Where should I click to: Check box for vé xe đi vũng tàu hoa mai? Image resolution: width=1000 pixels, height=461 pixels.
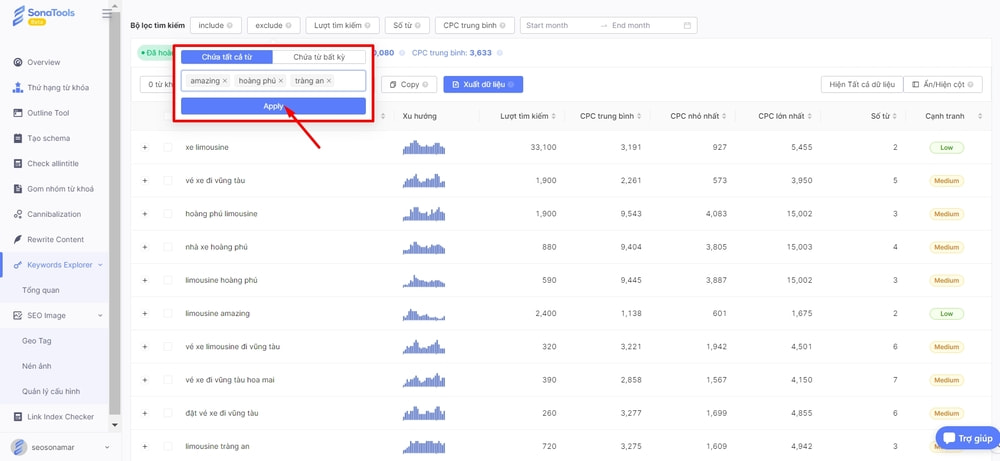pyautogui.click(x=168, y=380)
